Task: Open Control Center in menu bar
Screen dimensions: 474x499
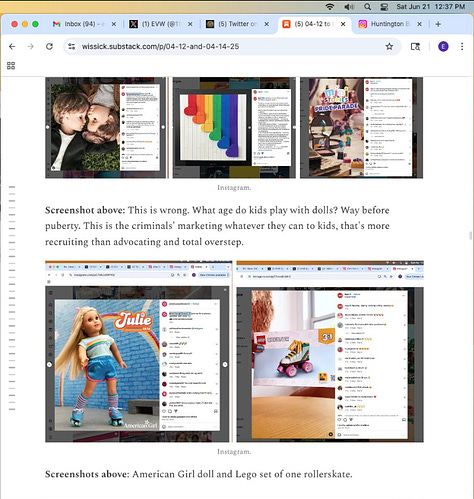Action: [x=384, y=7]
